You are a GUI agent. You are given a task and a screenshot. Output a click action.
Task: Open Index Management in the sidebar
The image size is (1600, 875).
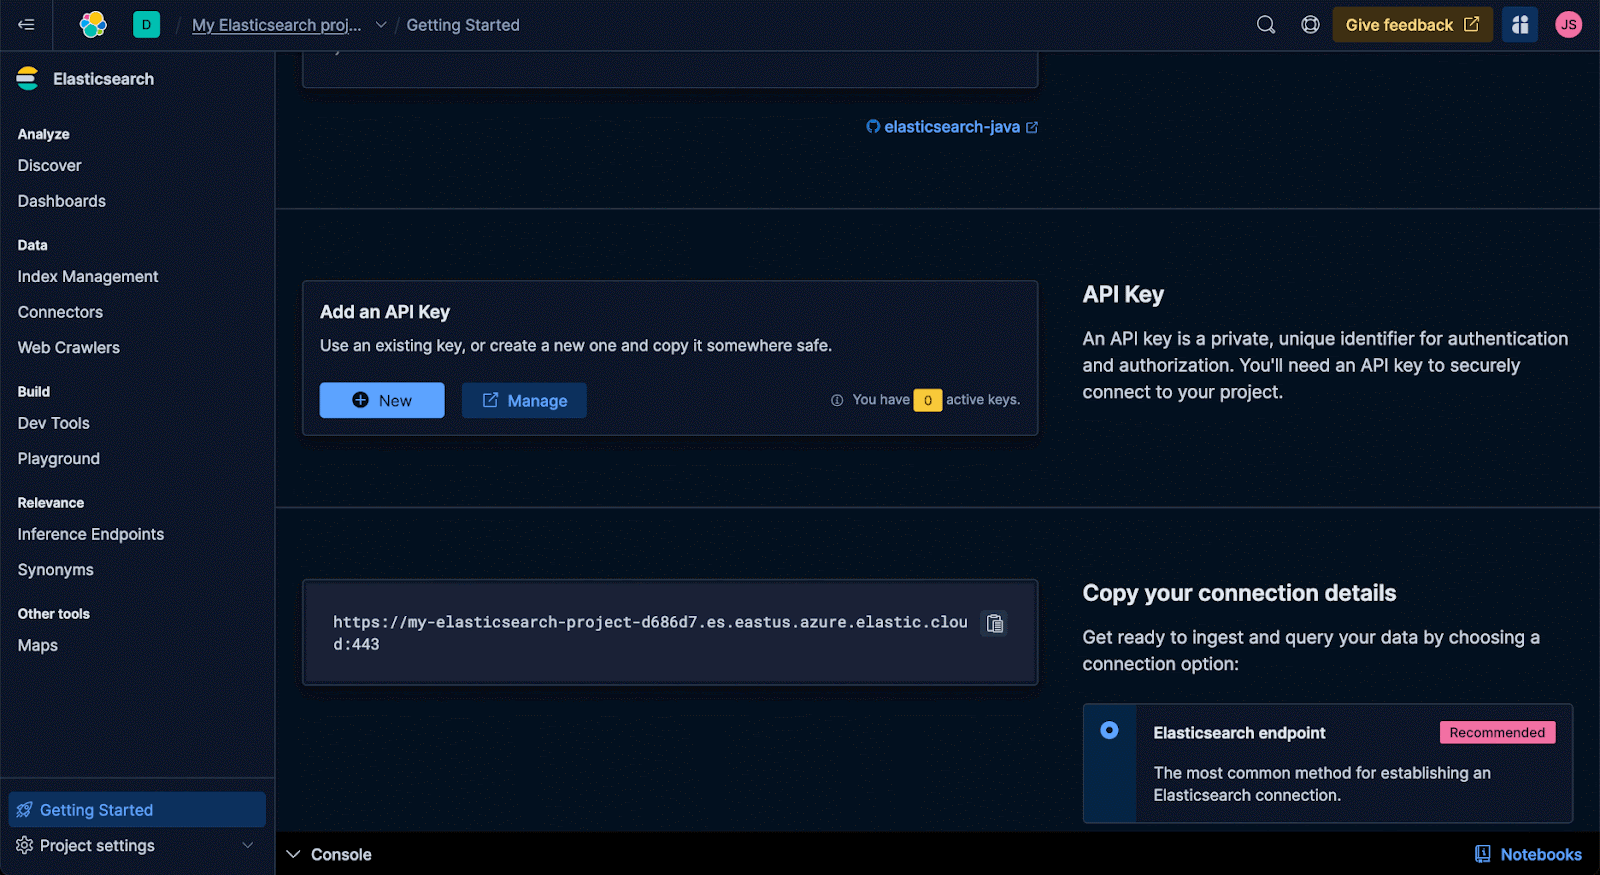tap(88, 277)
